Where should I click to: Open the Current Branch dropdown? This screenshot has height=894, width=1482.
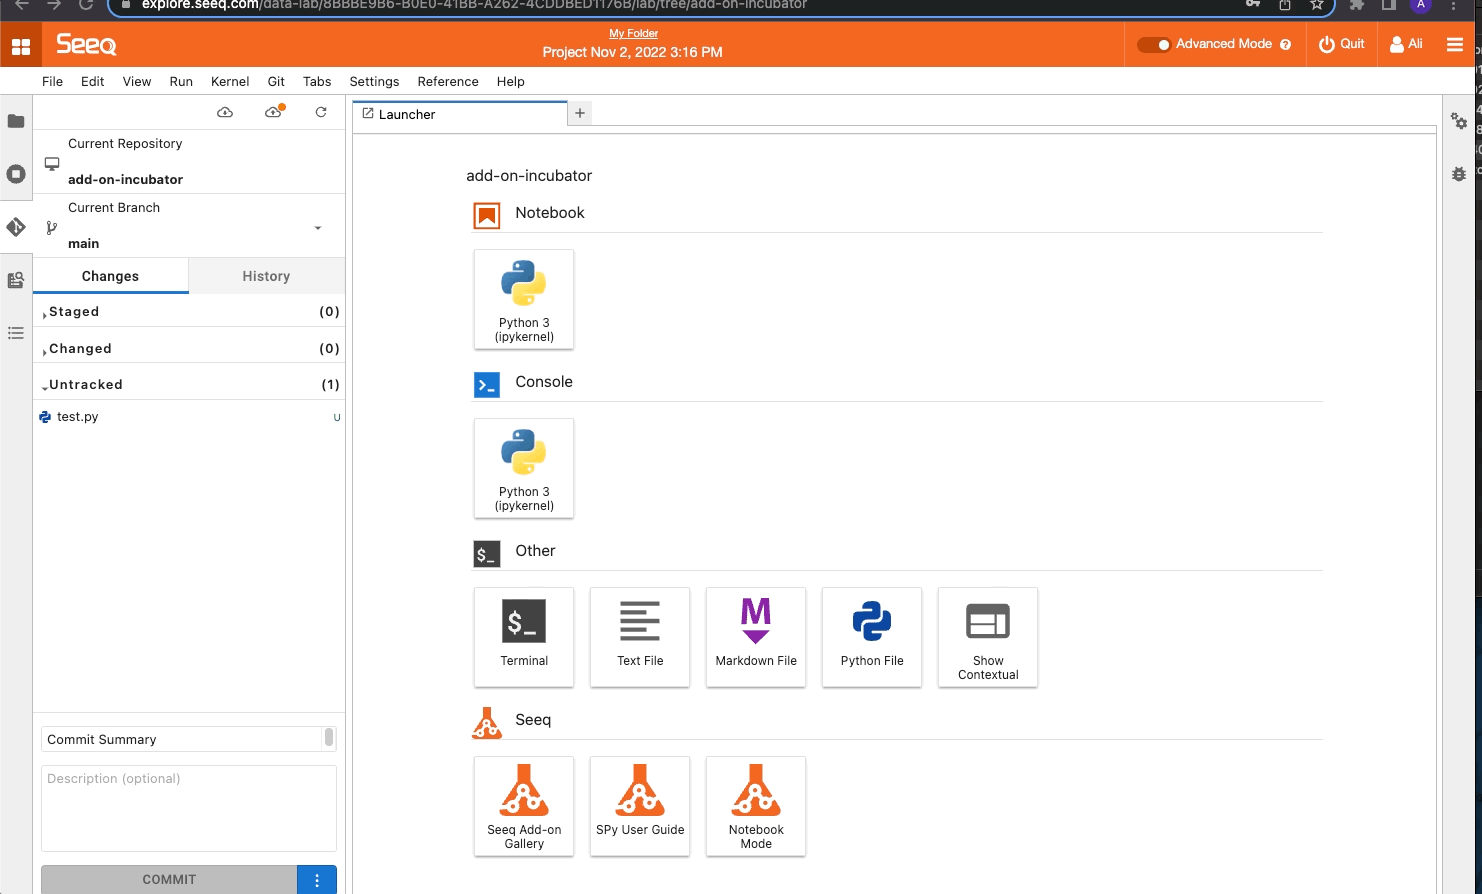pyautogui.click(x=318, y=228)
